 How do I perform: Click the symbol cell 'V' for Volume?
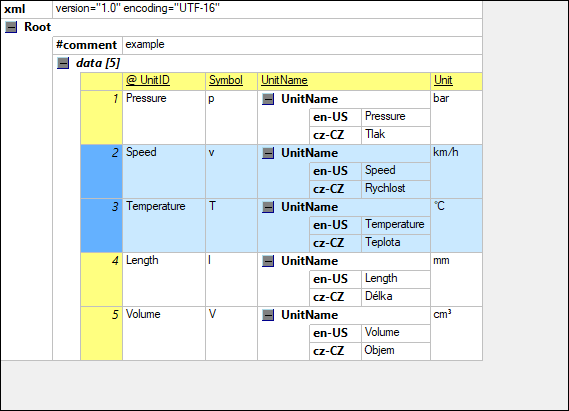(x=232, y=333)
